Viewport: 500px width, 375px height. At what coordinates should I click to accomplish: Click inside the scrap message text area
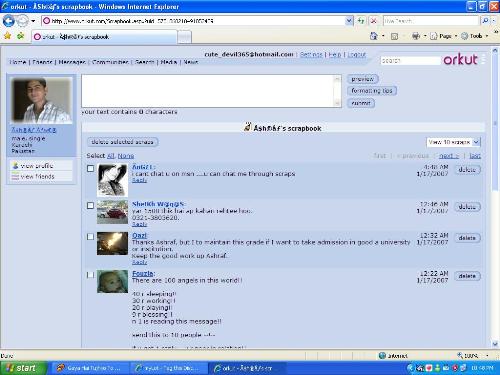(x=208, y=91)
